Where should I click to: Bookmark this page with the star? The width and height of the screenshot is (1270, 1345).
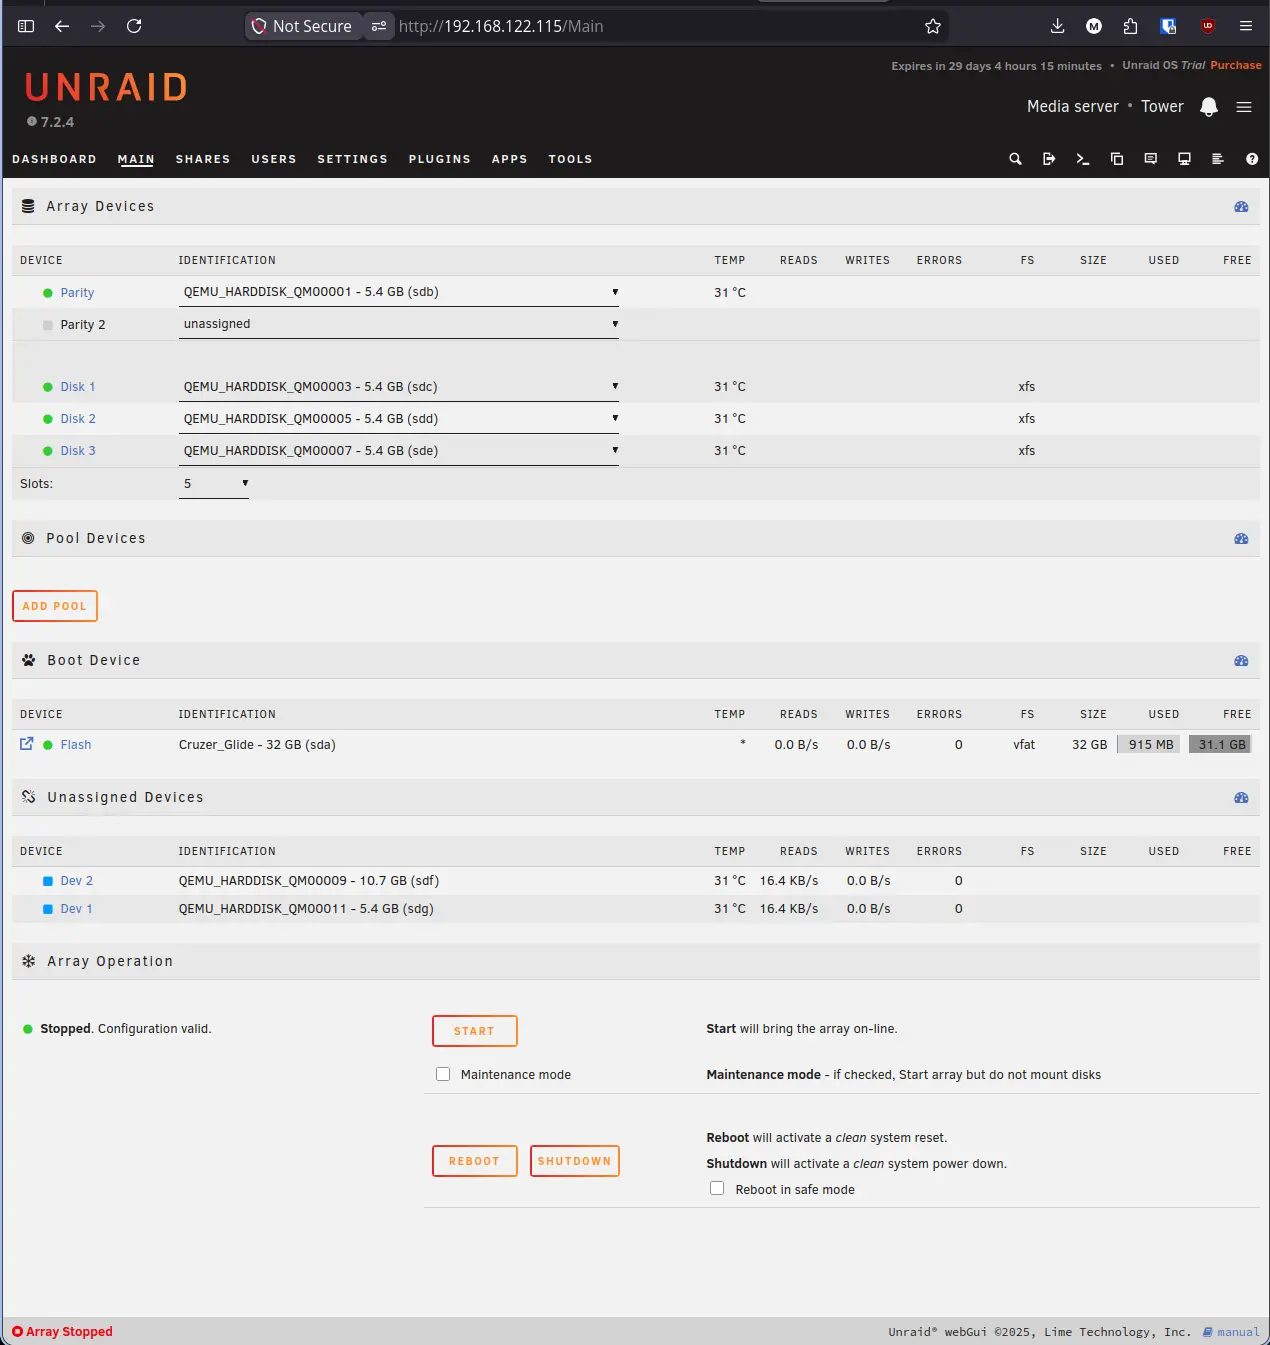tap(933, 26)
